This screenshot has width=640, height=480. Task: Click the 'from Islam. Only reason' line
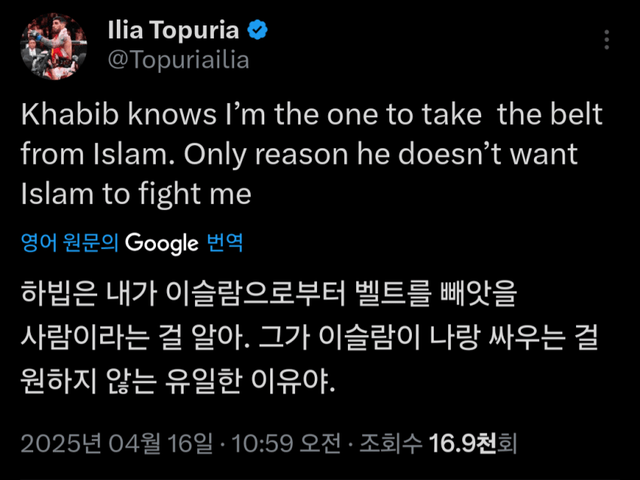point(300,153)
